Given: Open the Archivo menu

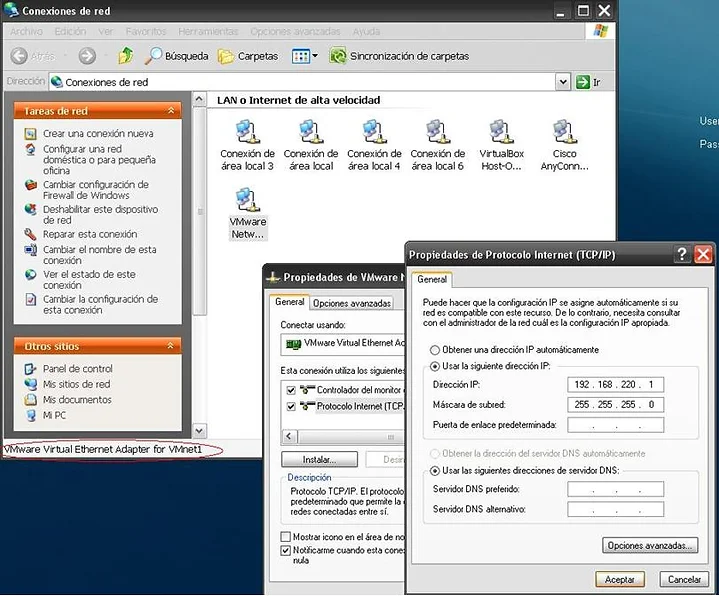Looking at the screenshot, I should [26, 31].
